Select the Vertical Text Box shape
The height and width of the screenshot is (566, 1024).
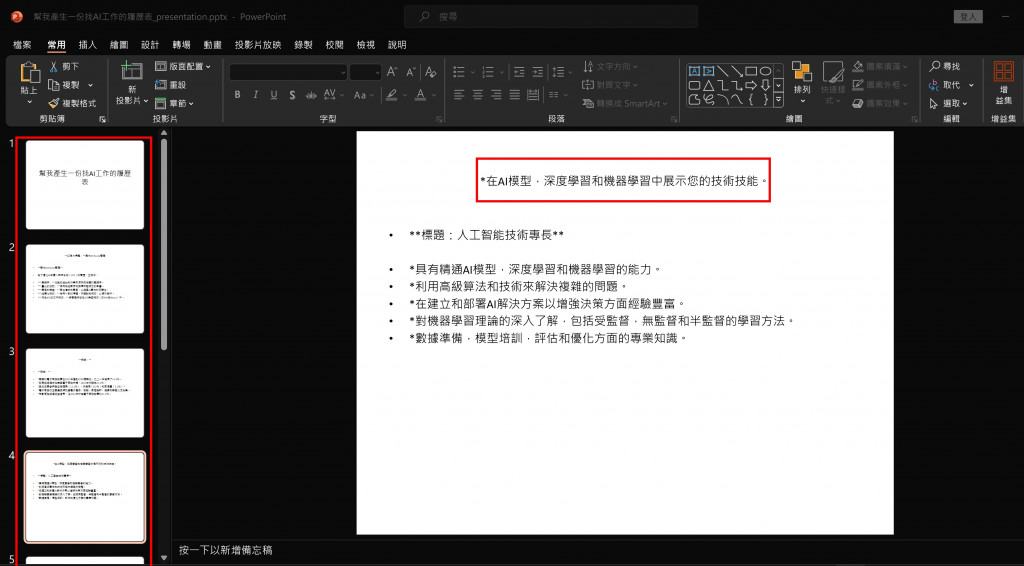pos(709,71)
